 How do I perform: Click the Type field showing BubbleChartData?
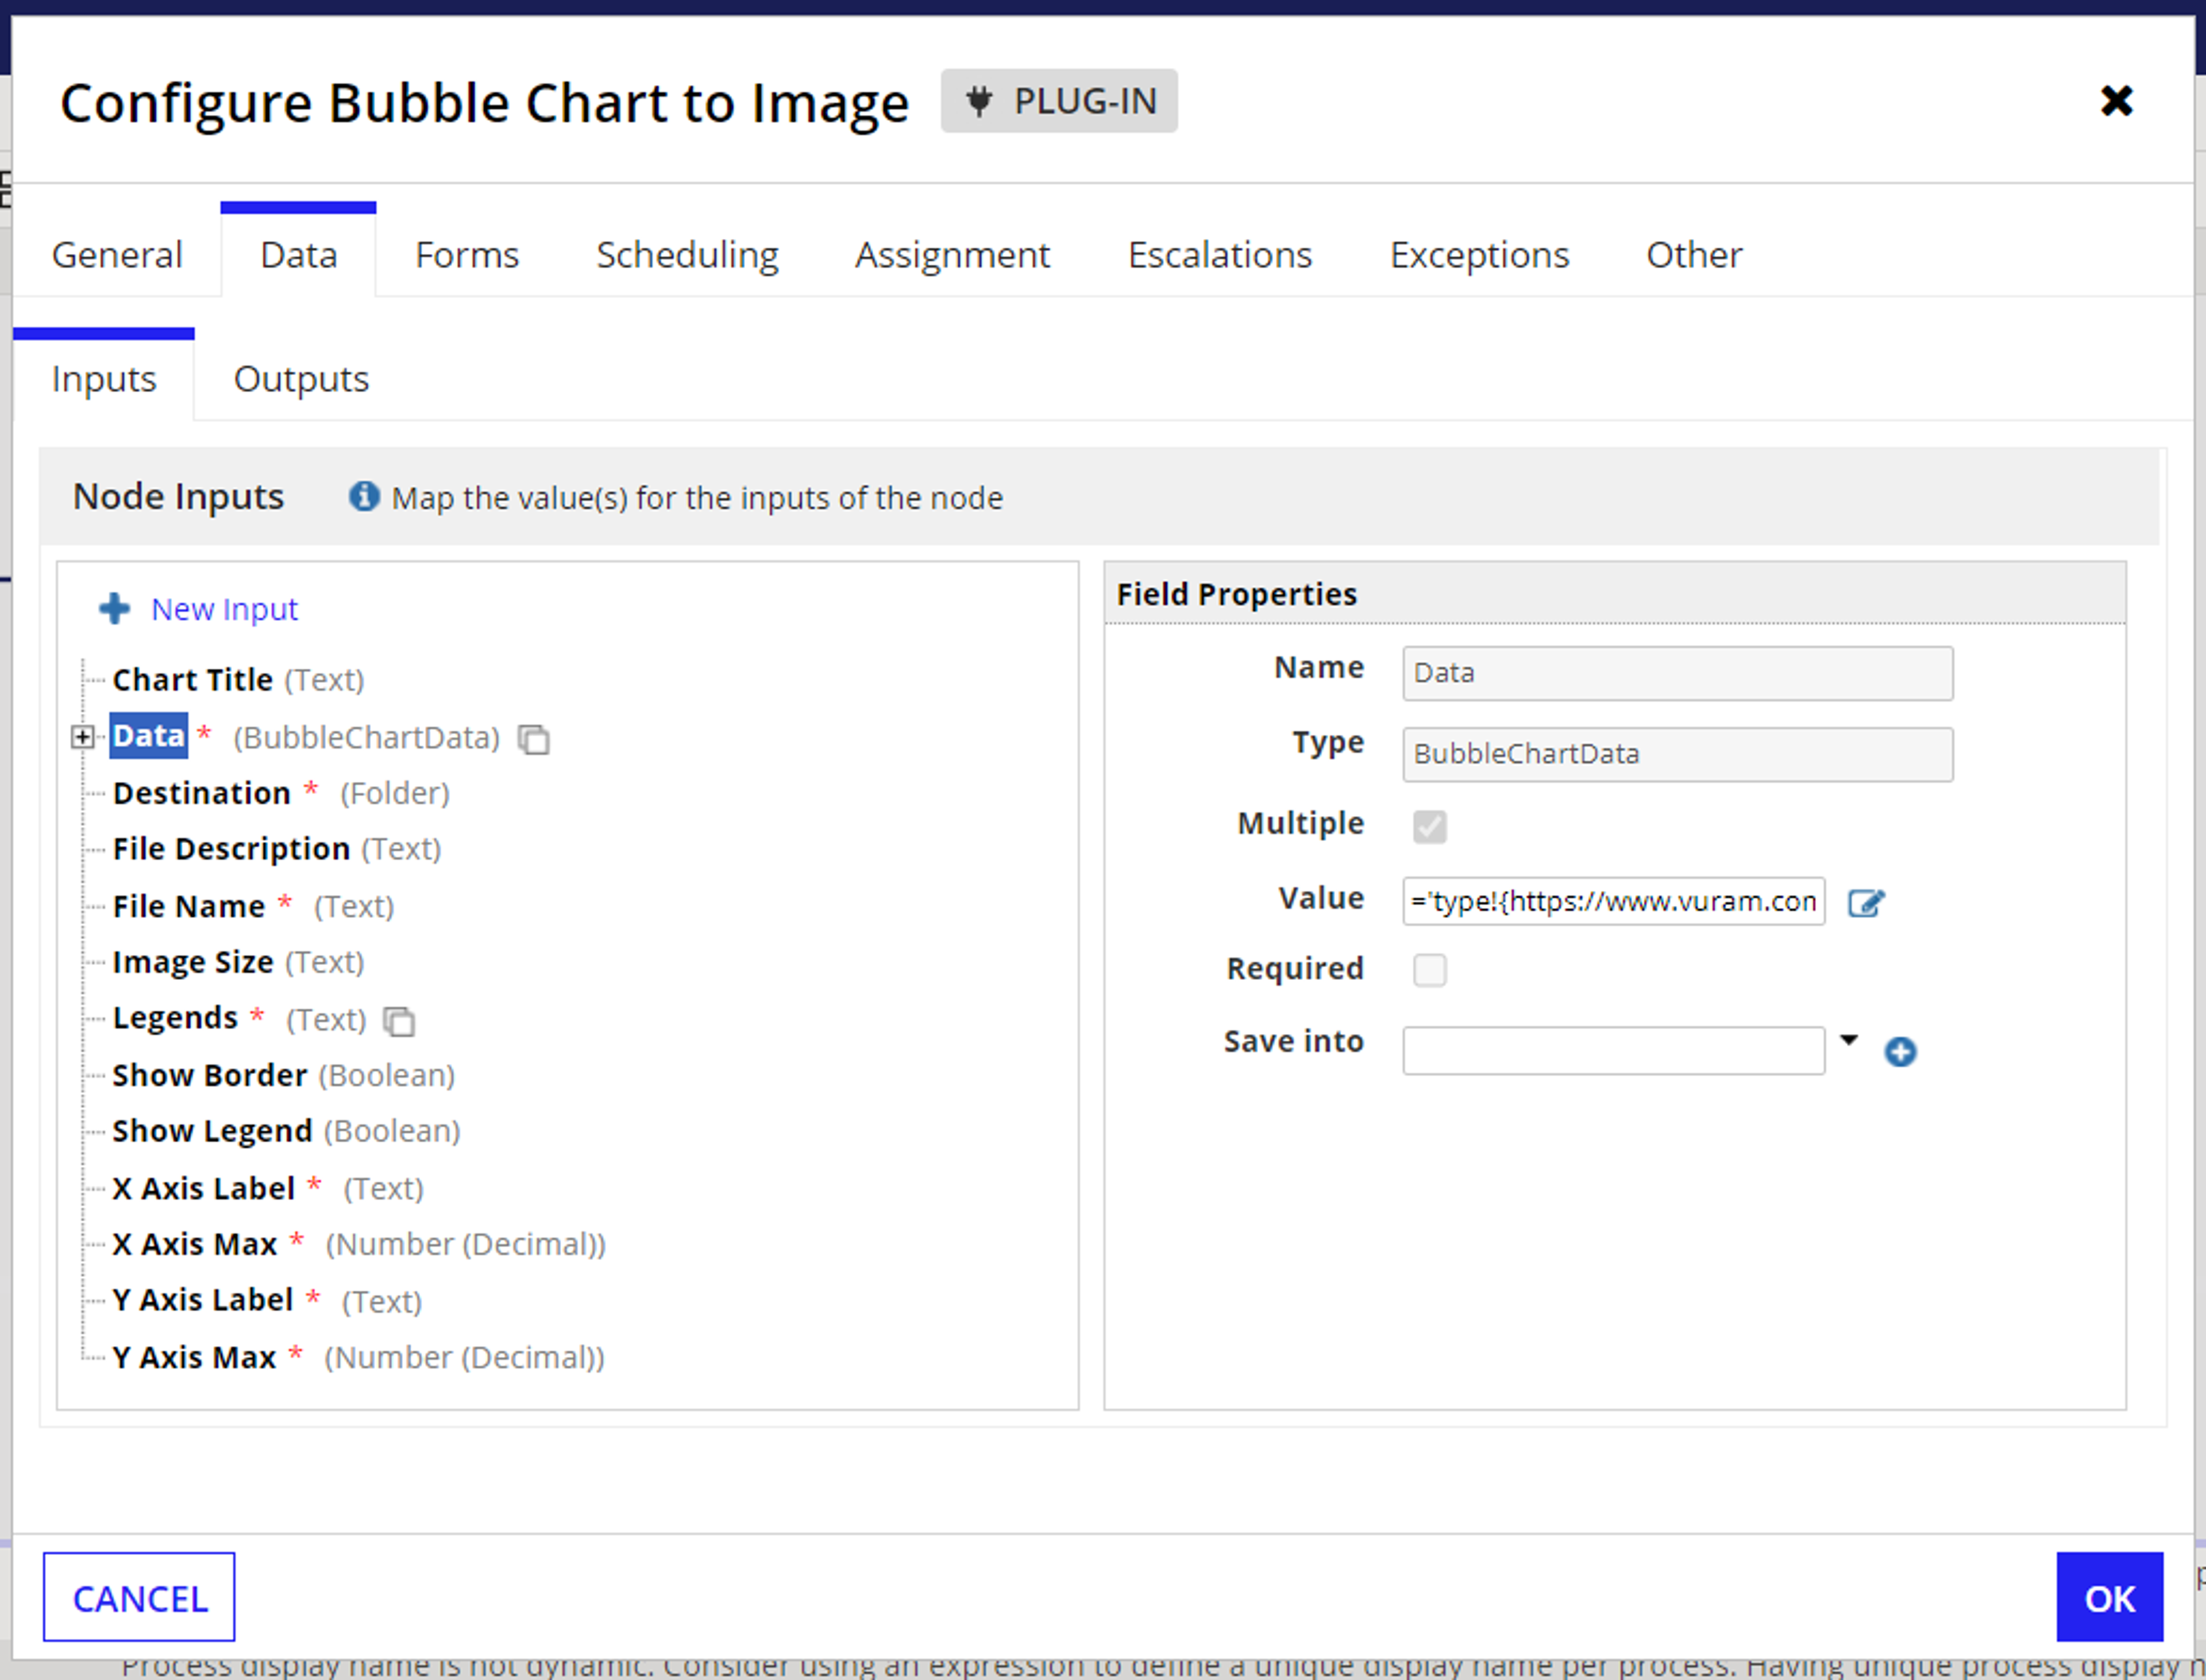click(x=1677, y=754)
